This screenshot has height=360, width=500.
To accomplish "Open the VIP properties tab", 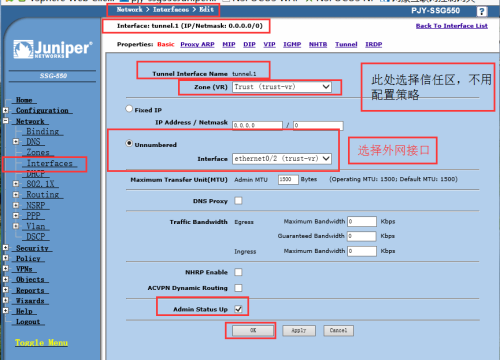I will click(269, 44).
